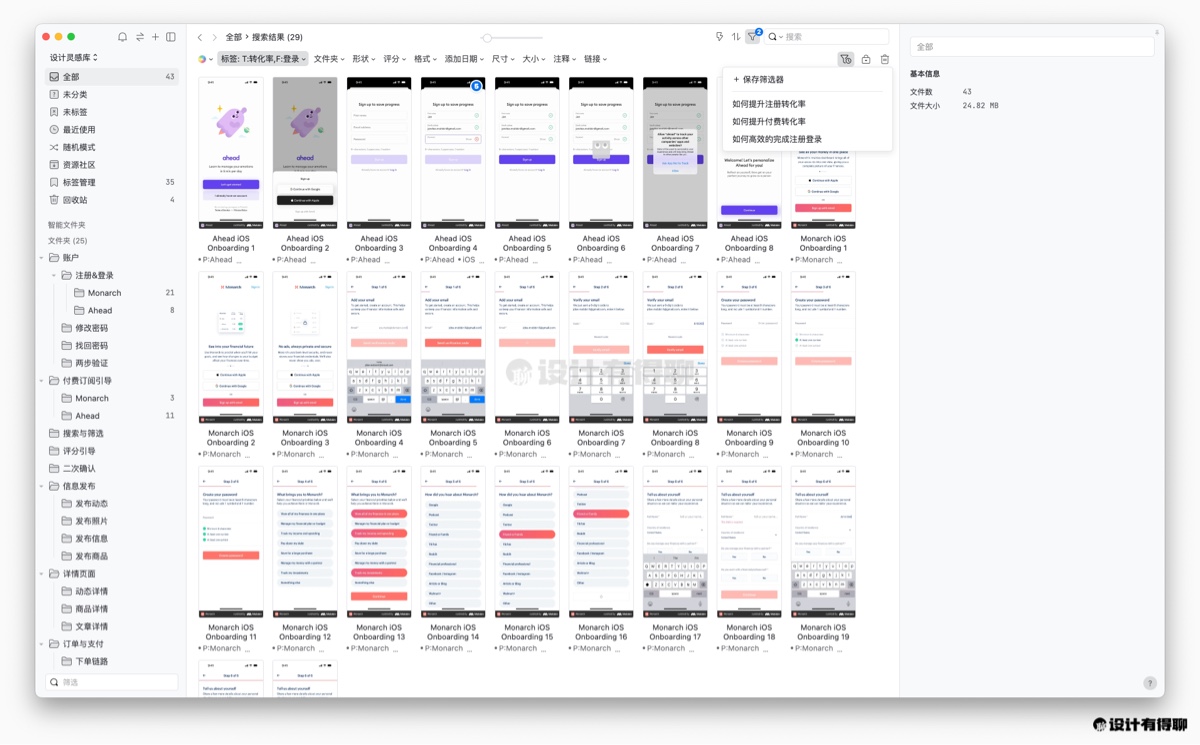Clear filters with the trash icon
1200x745 pixels.
(884, 59)
